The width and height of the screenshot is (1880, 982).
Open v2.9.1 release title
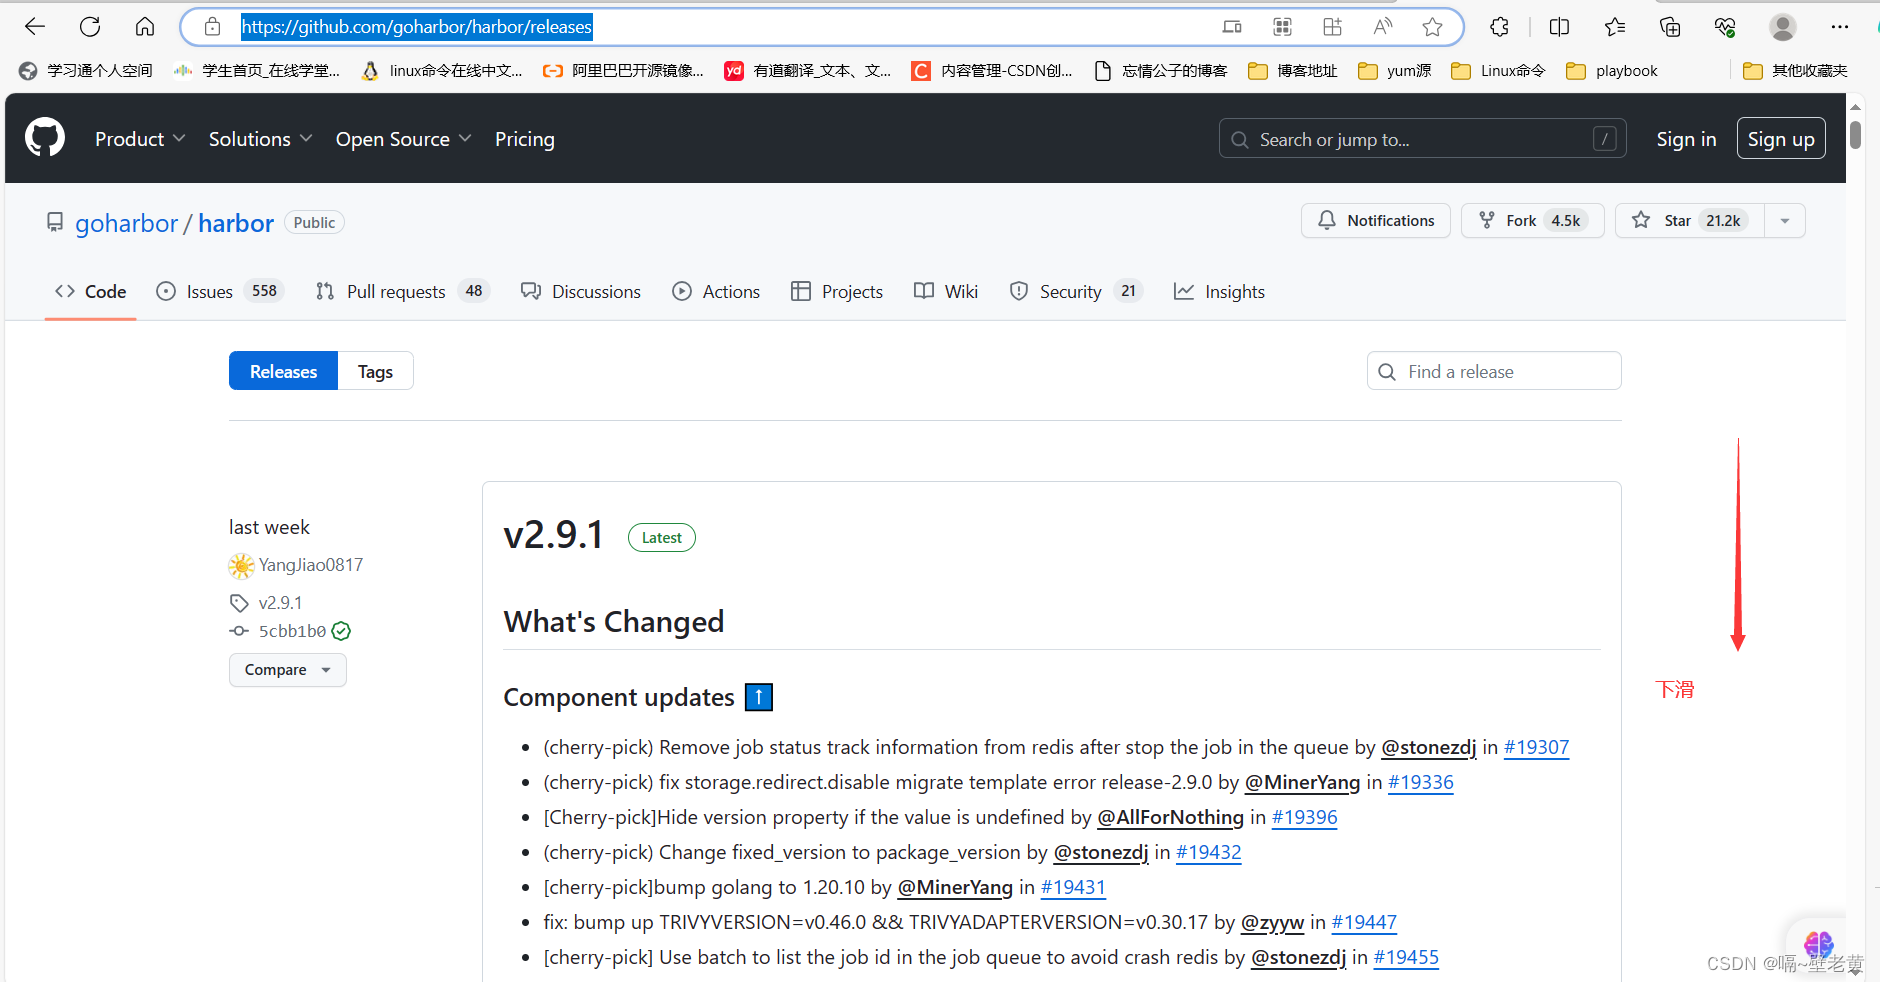[x=553, y=535]
